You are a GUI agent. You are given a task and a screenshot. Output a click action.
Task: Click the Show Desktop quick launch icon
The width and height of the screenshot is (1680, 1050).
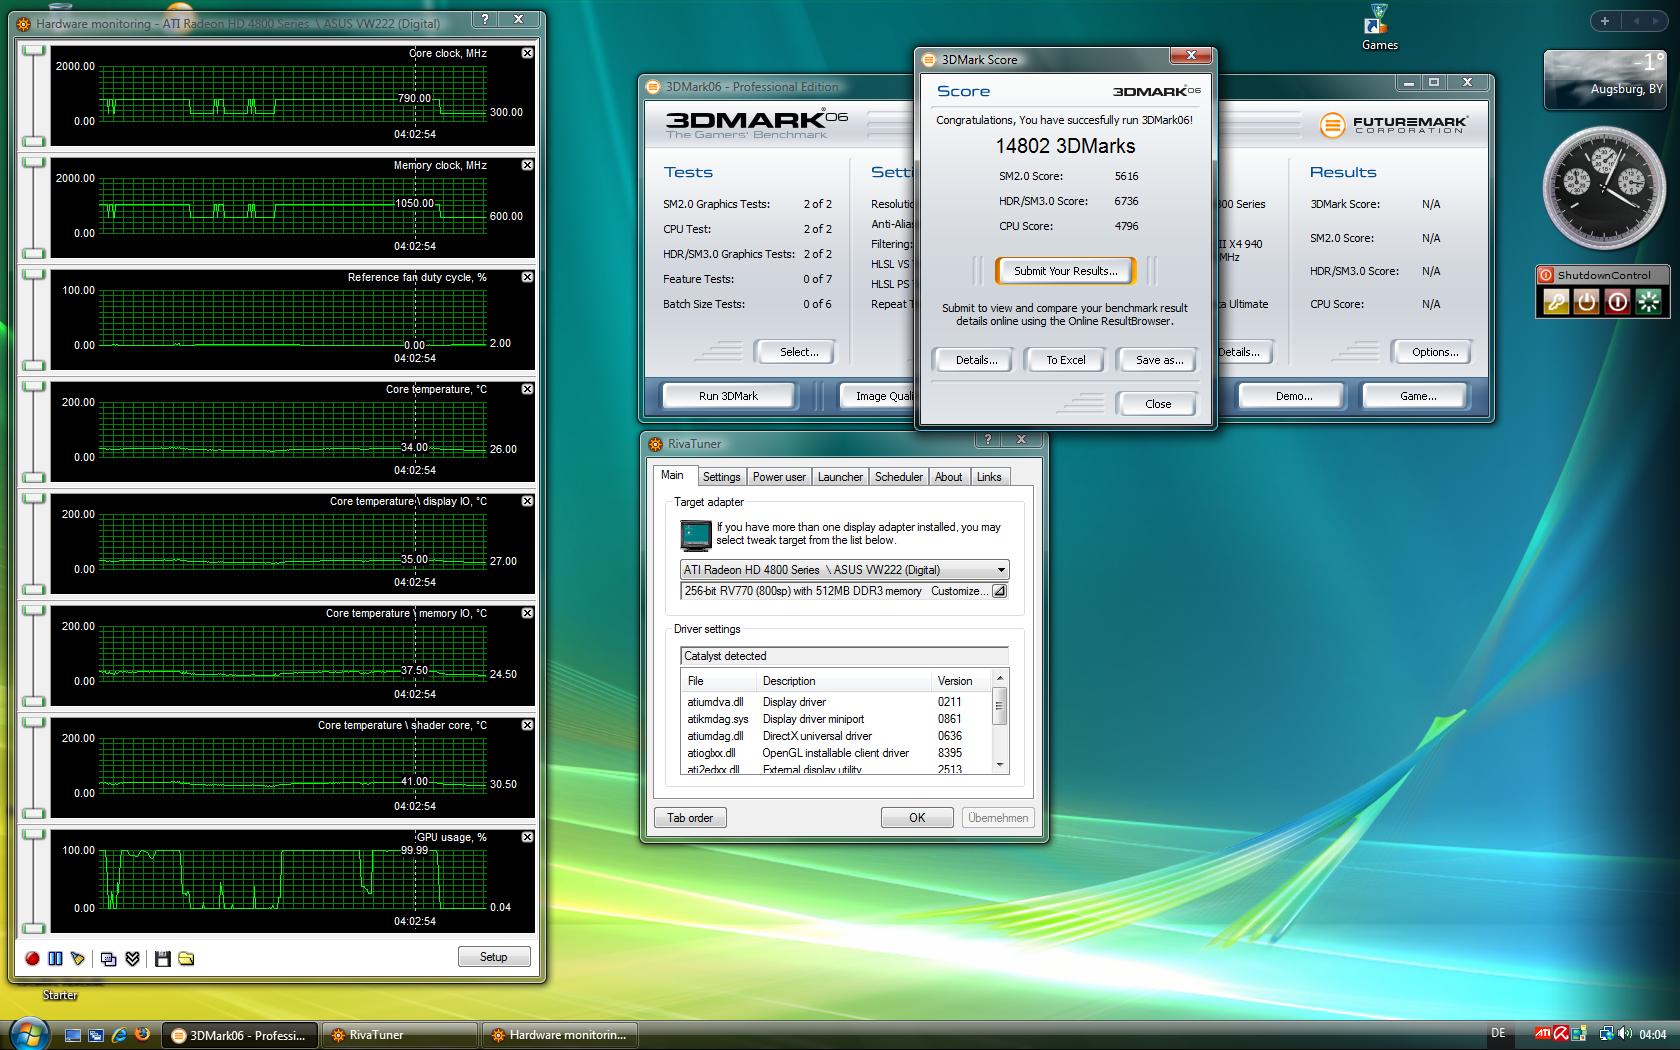[x=73, y=1035]
